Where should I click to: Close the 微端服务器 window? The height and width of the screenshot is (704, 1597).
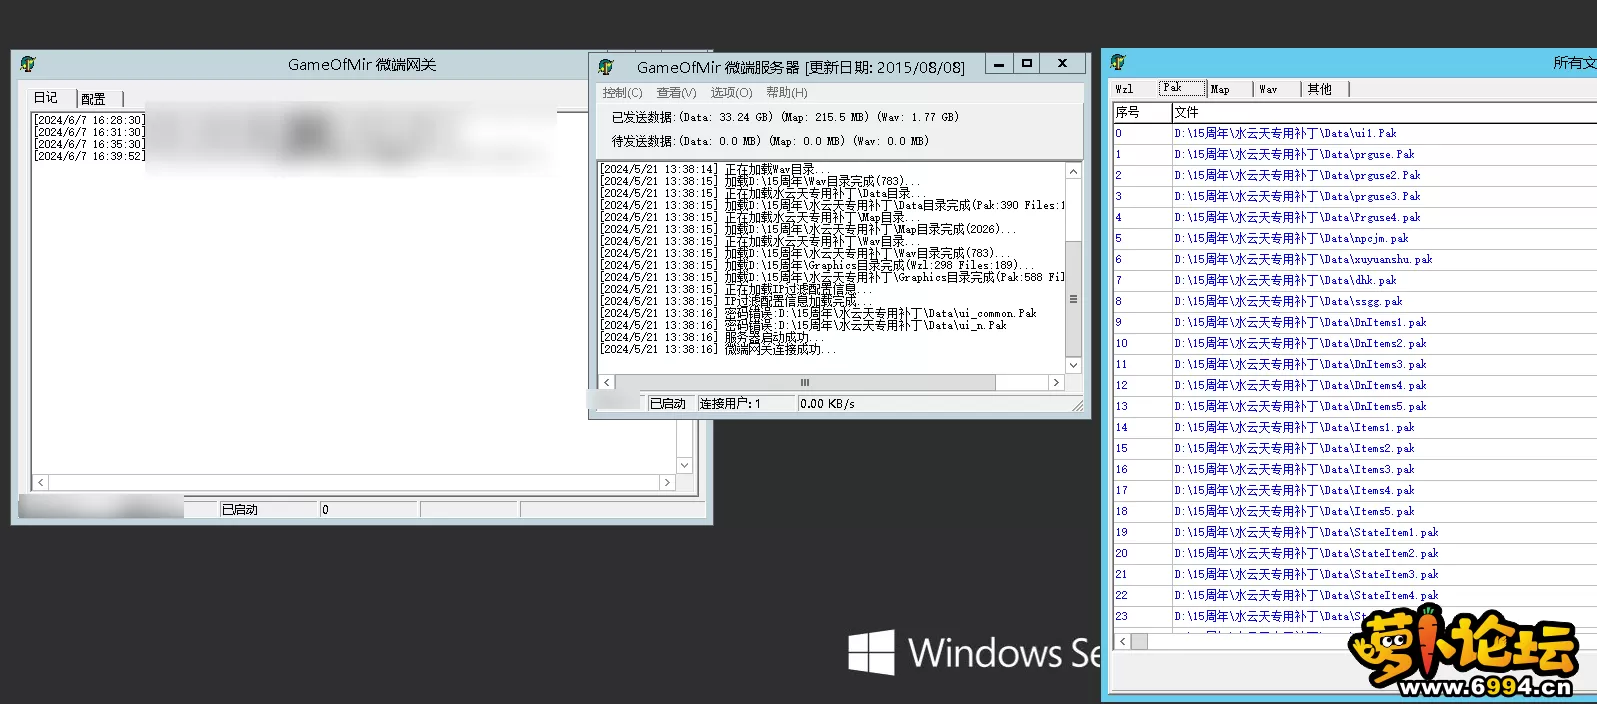point(1062,63)
